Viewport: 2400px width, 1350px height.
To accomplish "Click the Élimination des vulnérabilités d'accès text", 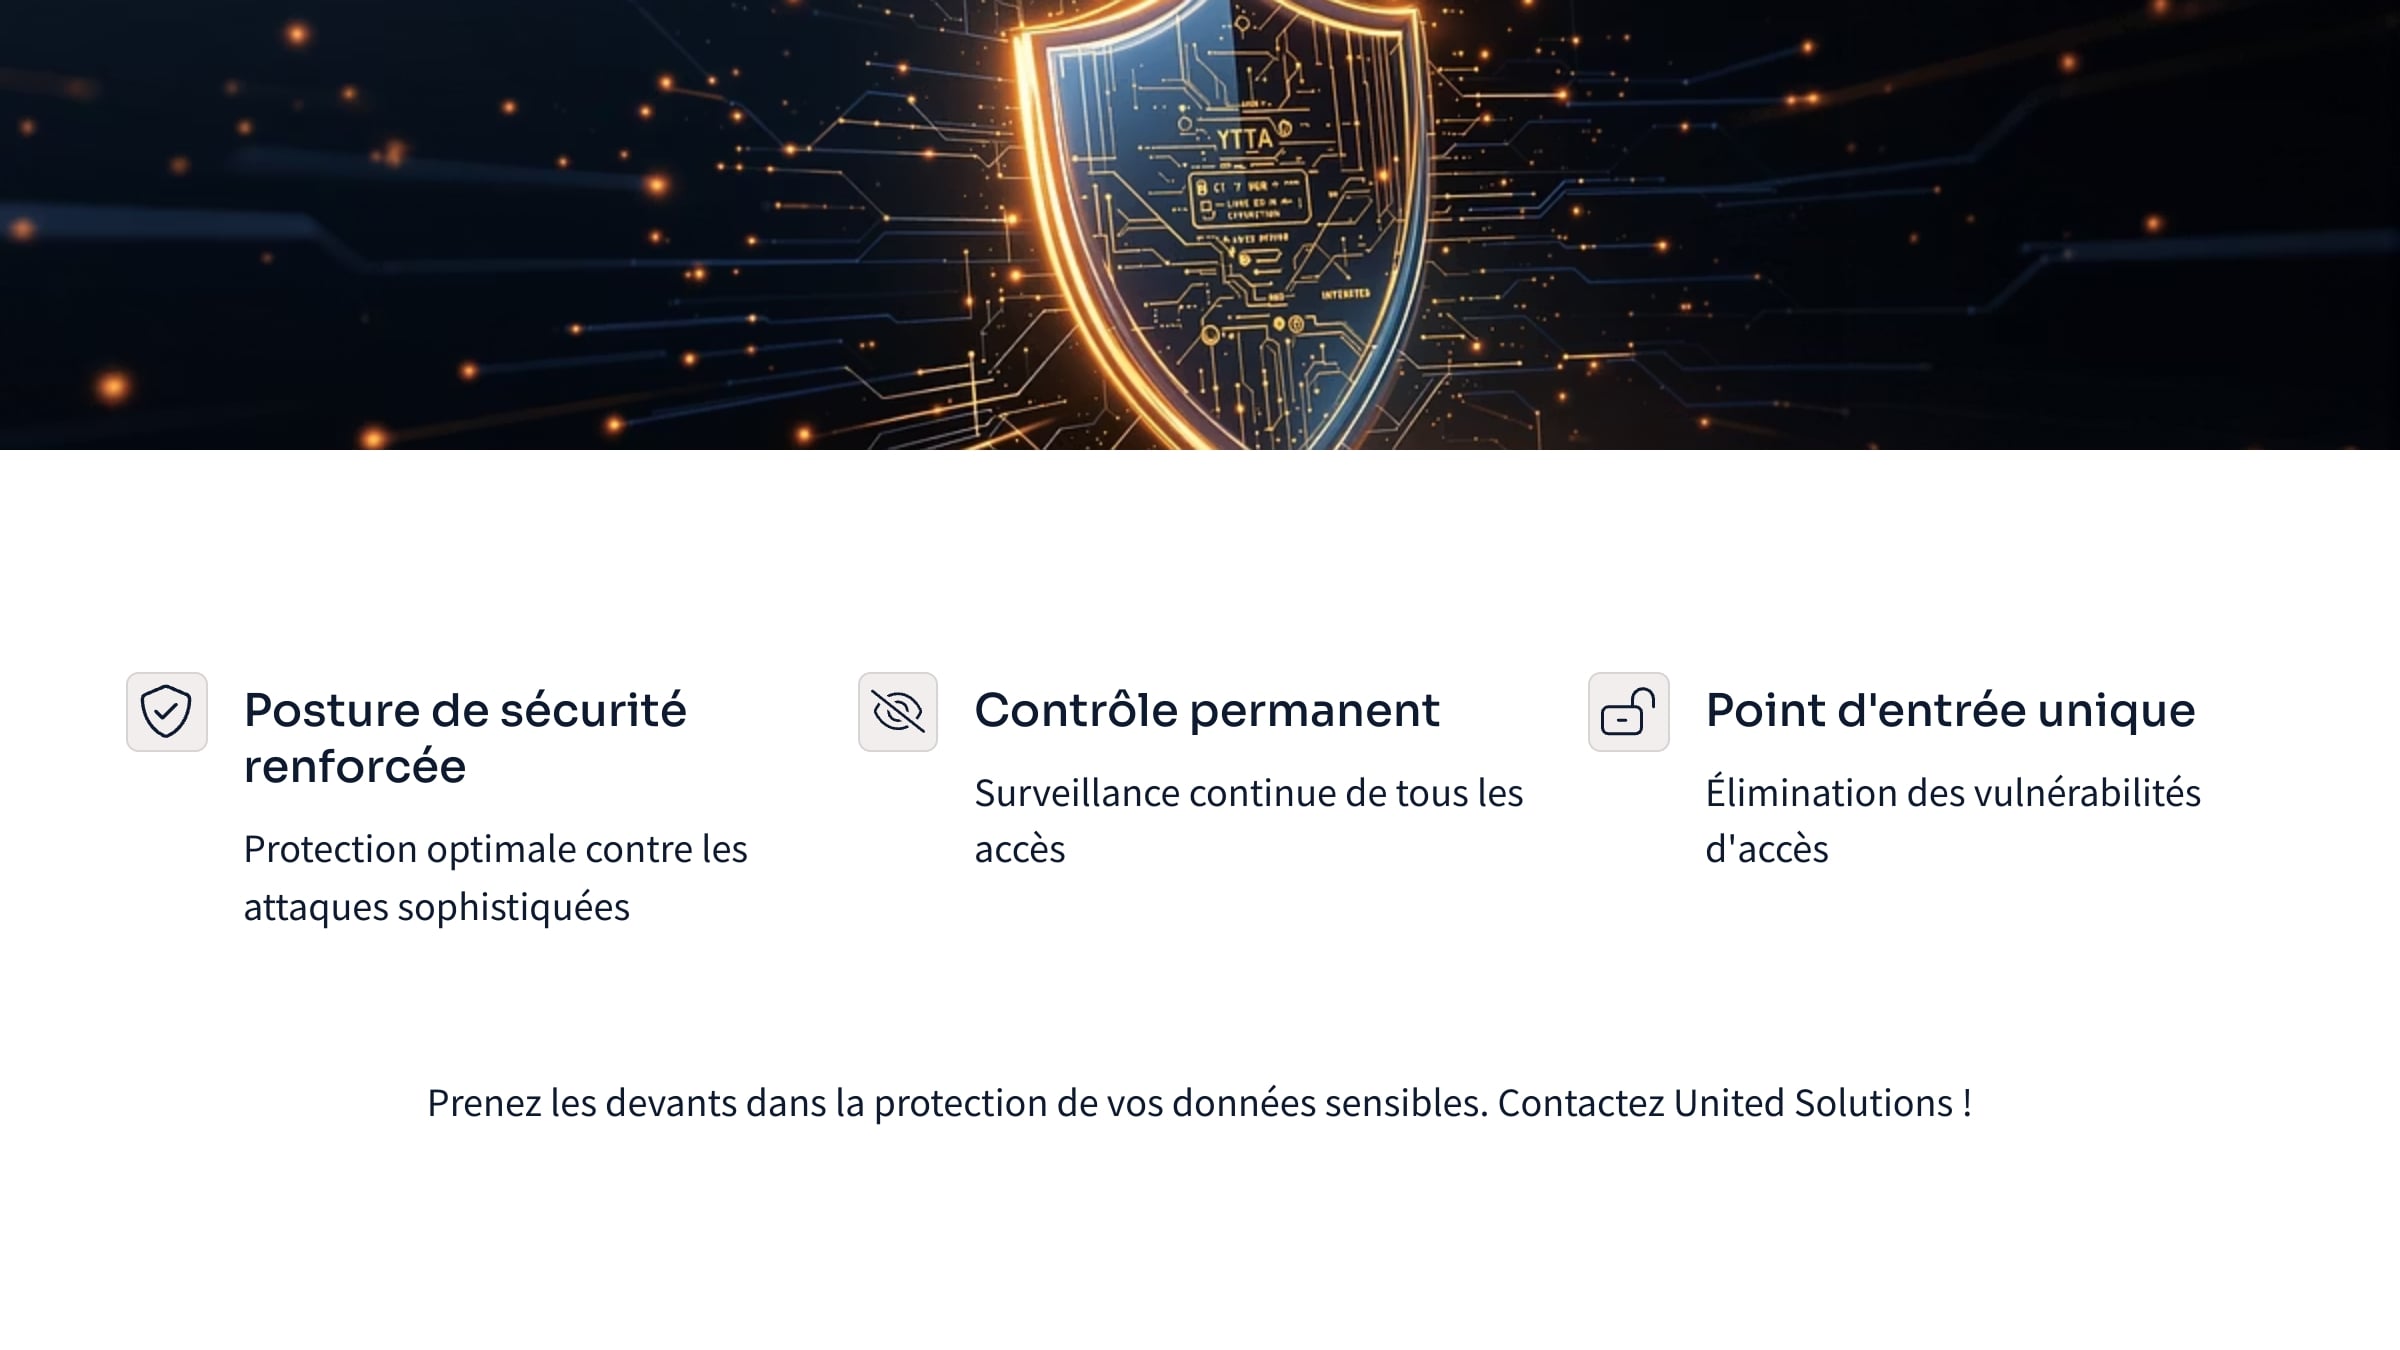I will coord(1953,820).
